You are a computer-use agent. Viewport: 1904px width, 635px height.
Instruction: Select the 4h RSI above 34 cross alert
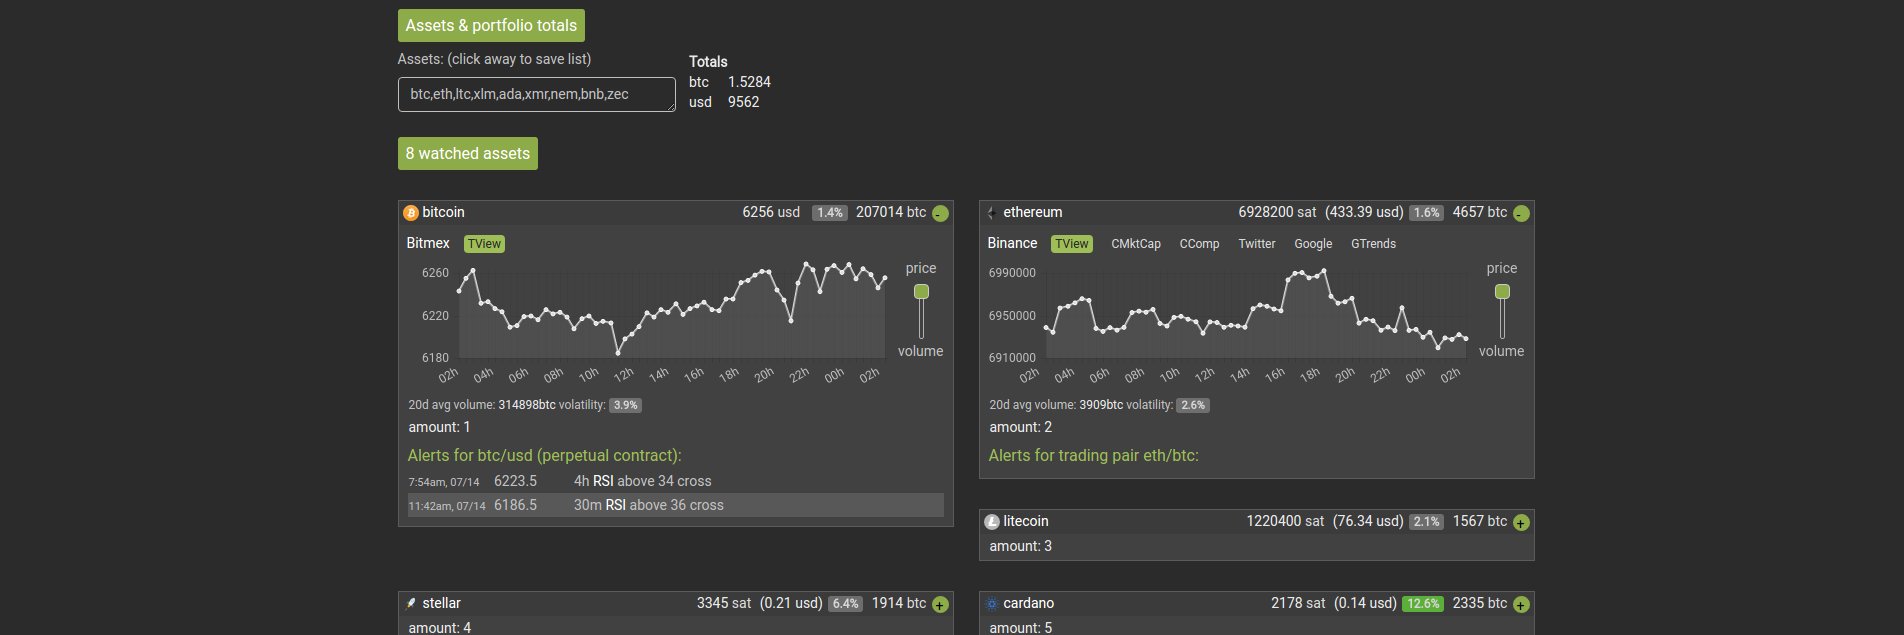tap(675, 481)
